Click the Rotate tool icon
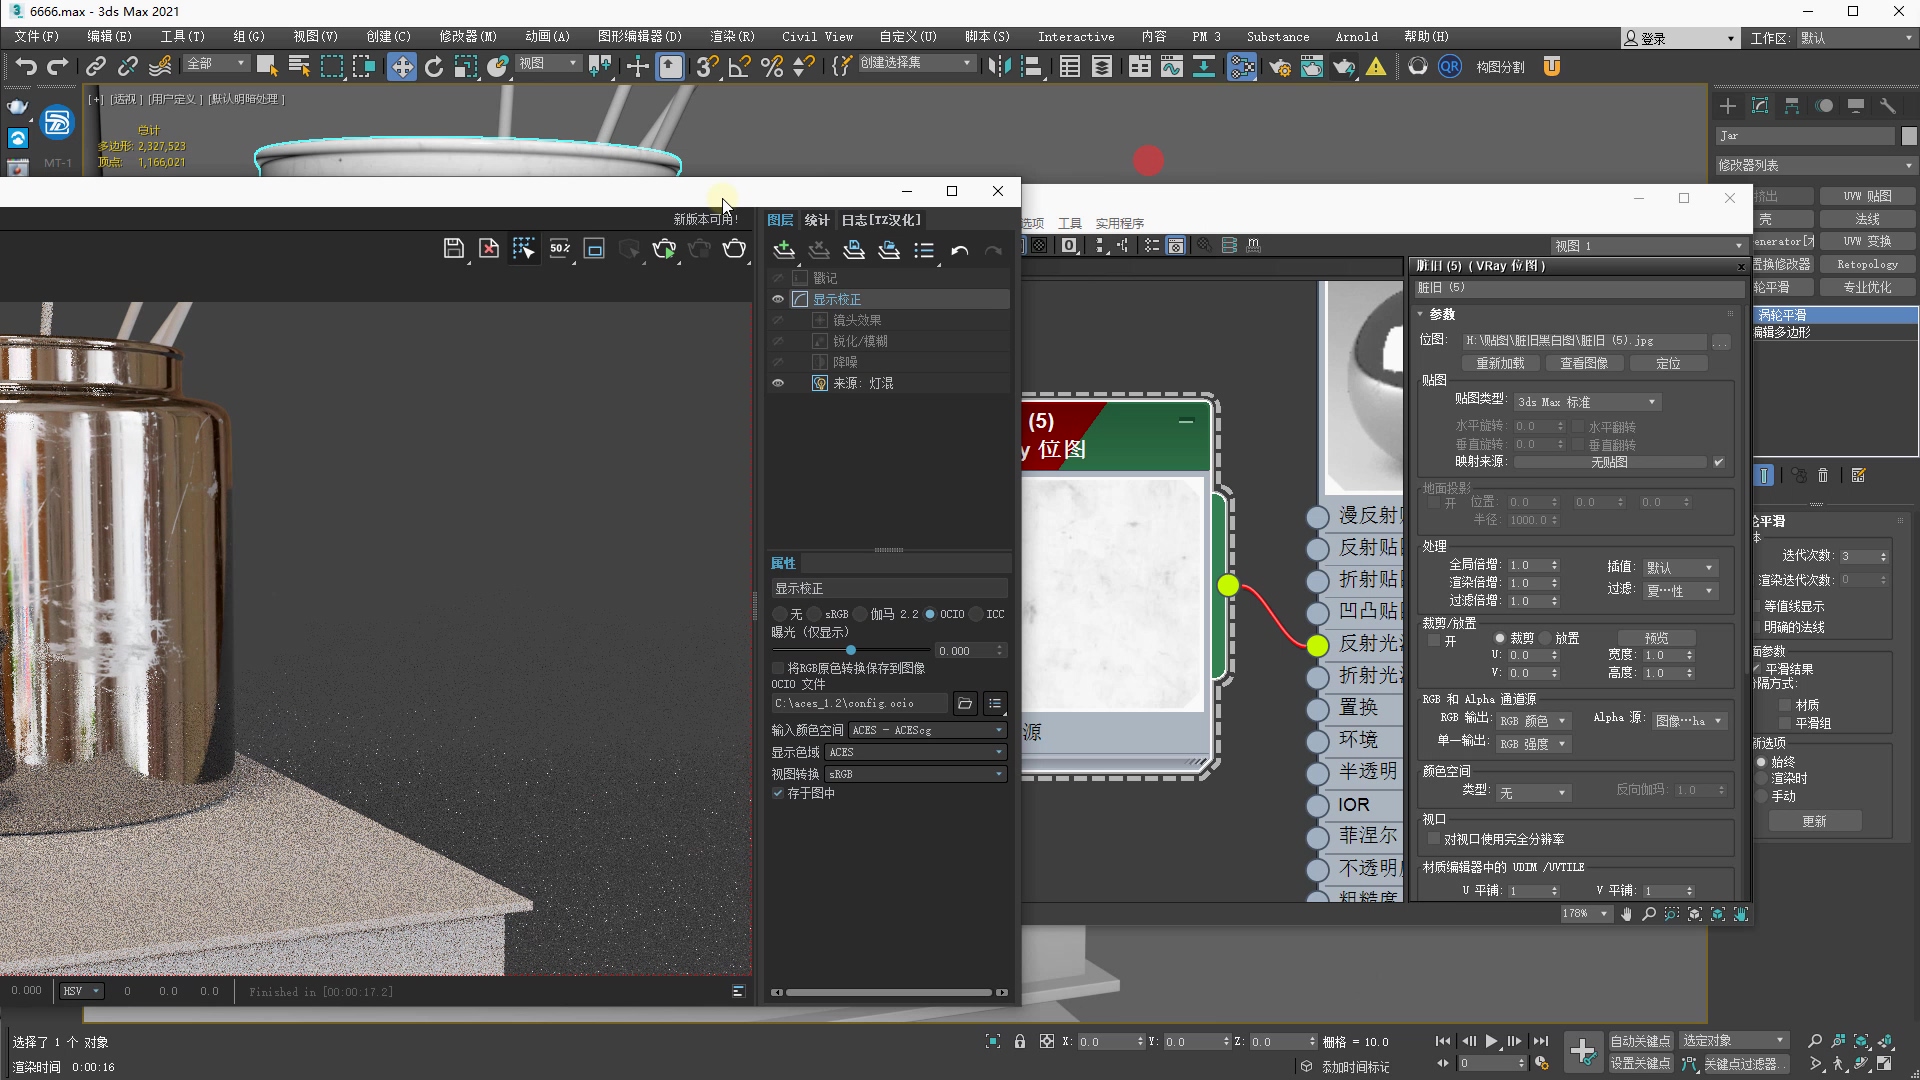The height and width of the screenshot is (1080, 1920). click(433, 67)
